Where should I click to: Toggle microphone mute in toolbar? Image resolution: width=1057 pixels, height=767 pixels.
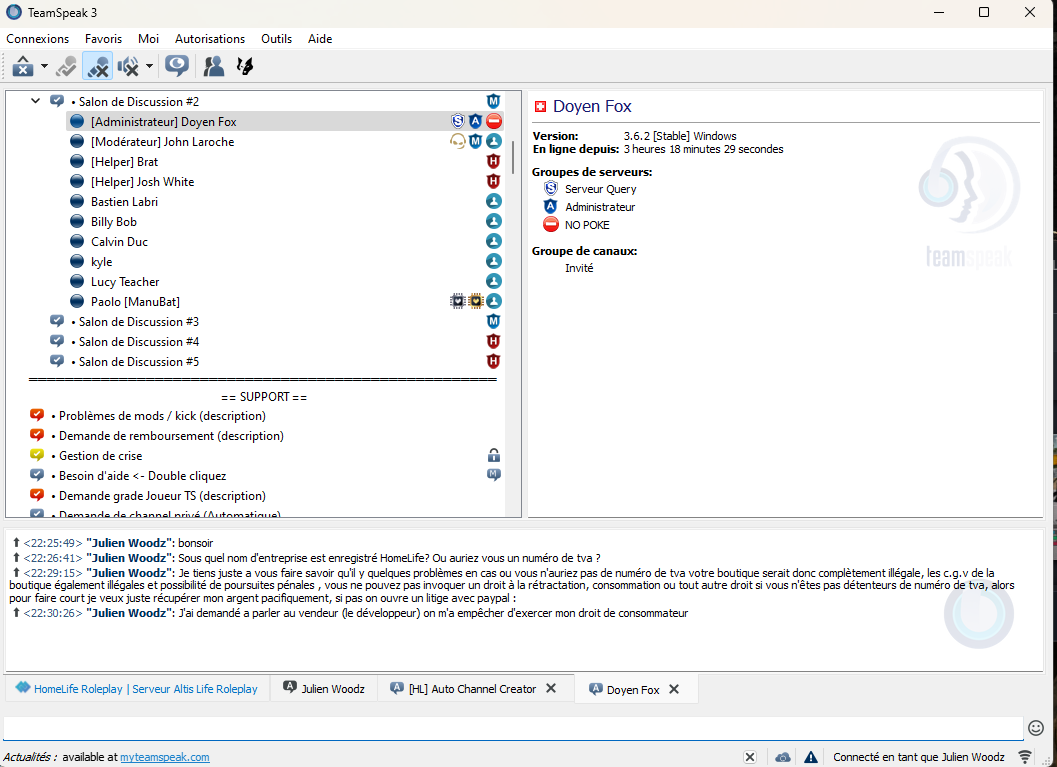pyautogui.click(x=97, y=67)
